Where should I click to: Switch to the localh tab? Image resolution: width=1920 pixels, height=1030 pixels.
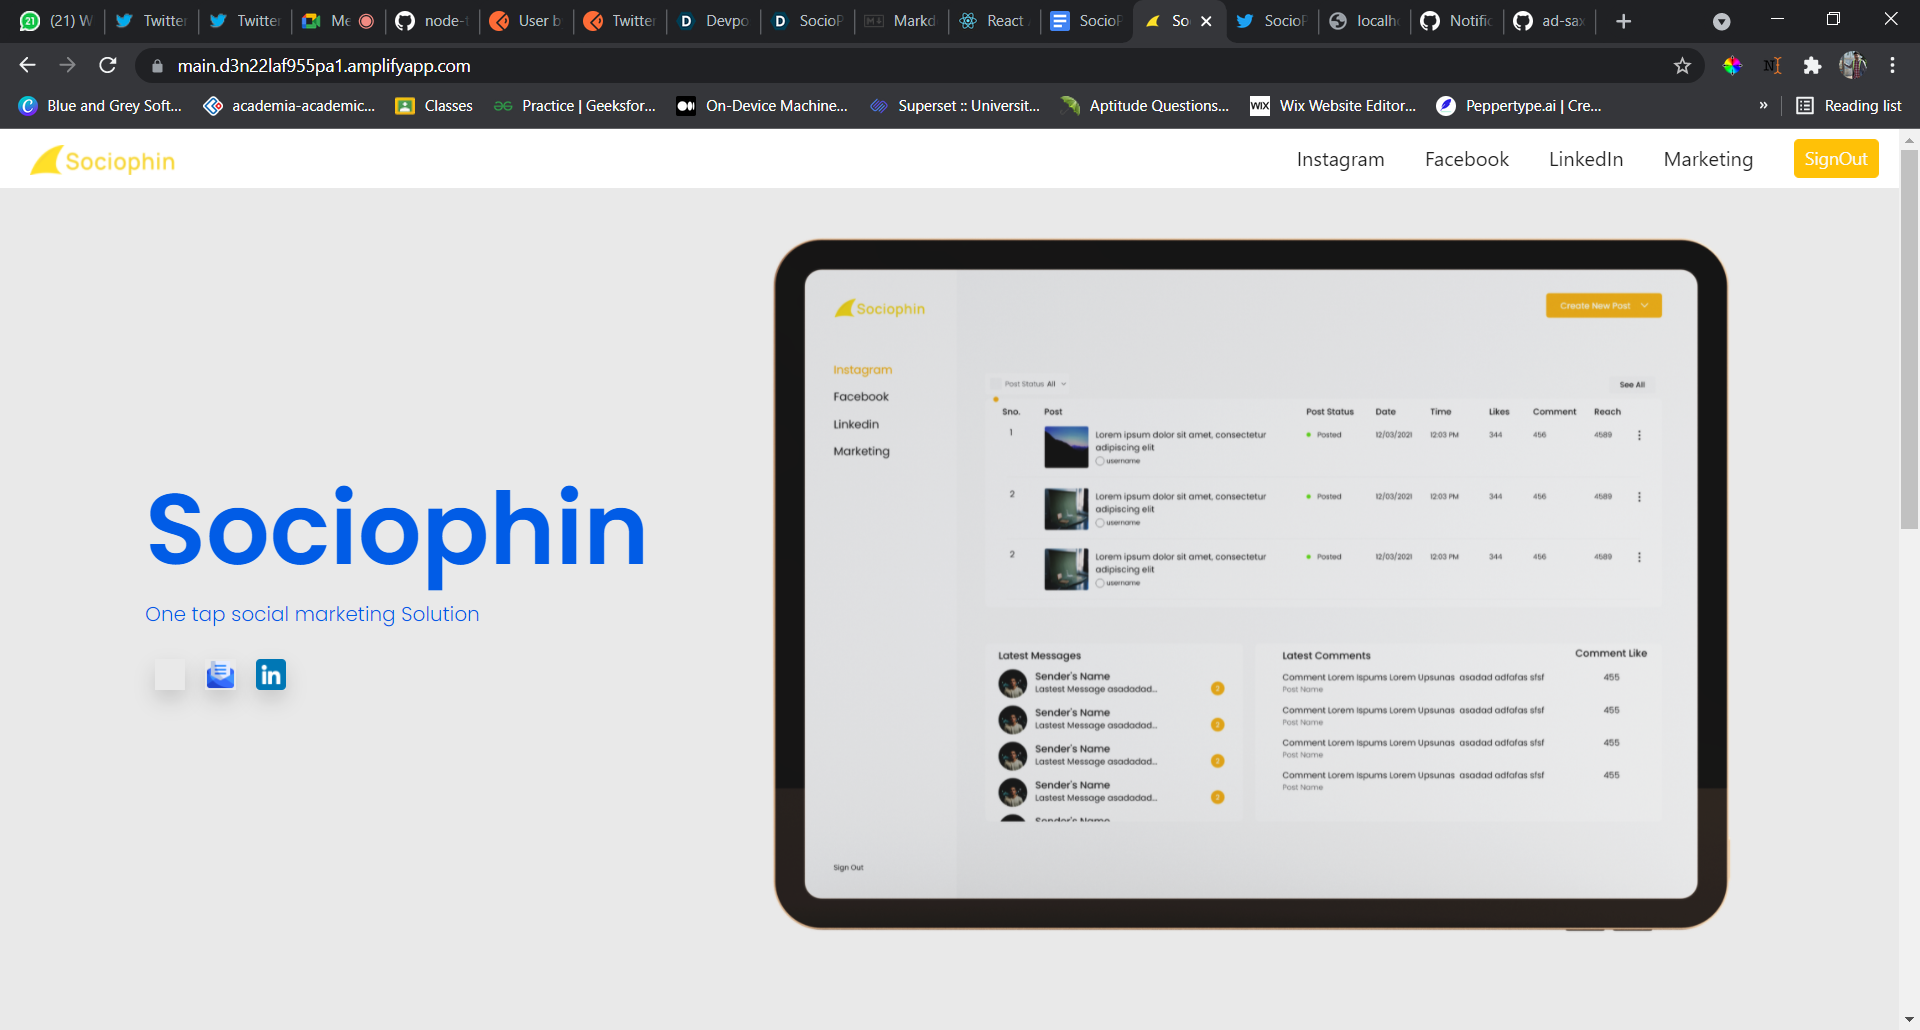tap(1365, 21)
